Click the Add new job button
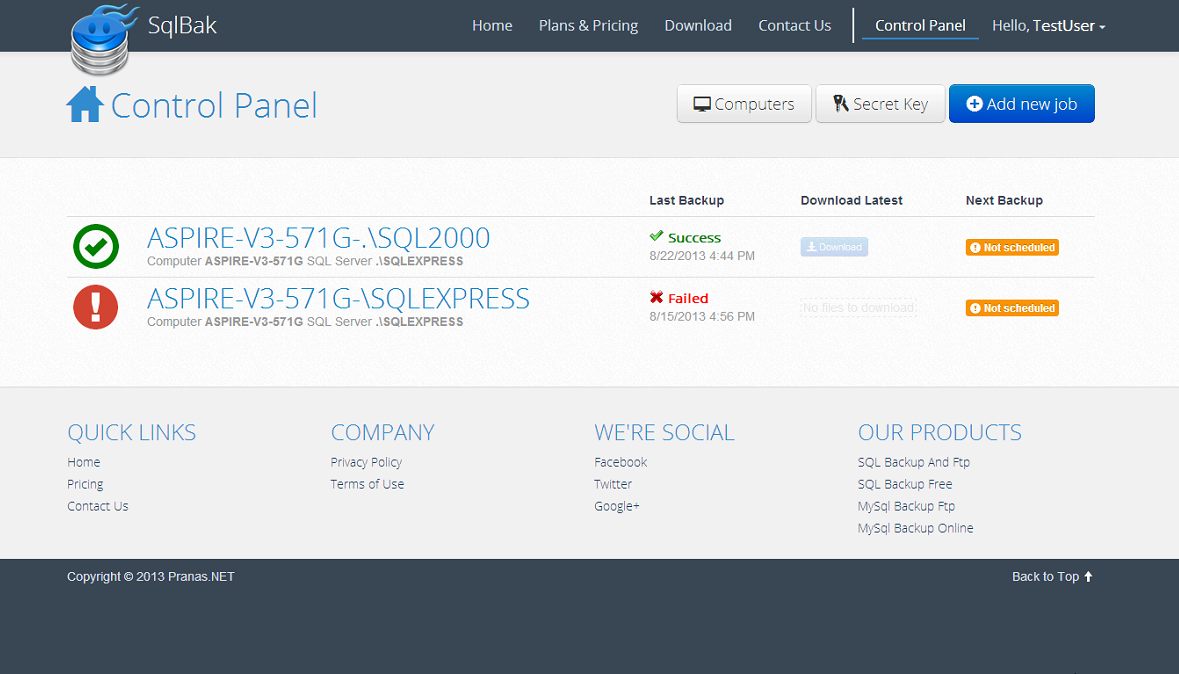 [x=1021, y=104]
